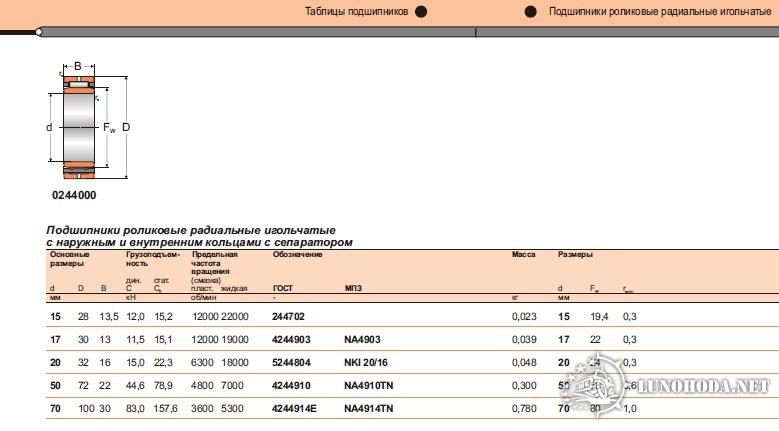Click the 'Основные размеры' column header
The image size is (779, 431).
[70, 259]
